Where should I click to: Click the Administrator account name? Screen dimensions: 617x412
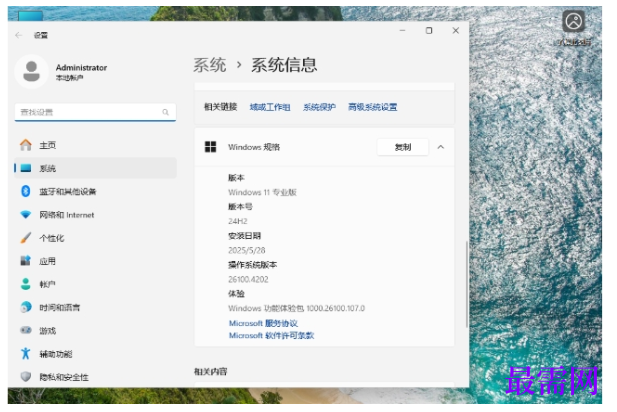tap(81, 68)
